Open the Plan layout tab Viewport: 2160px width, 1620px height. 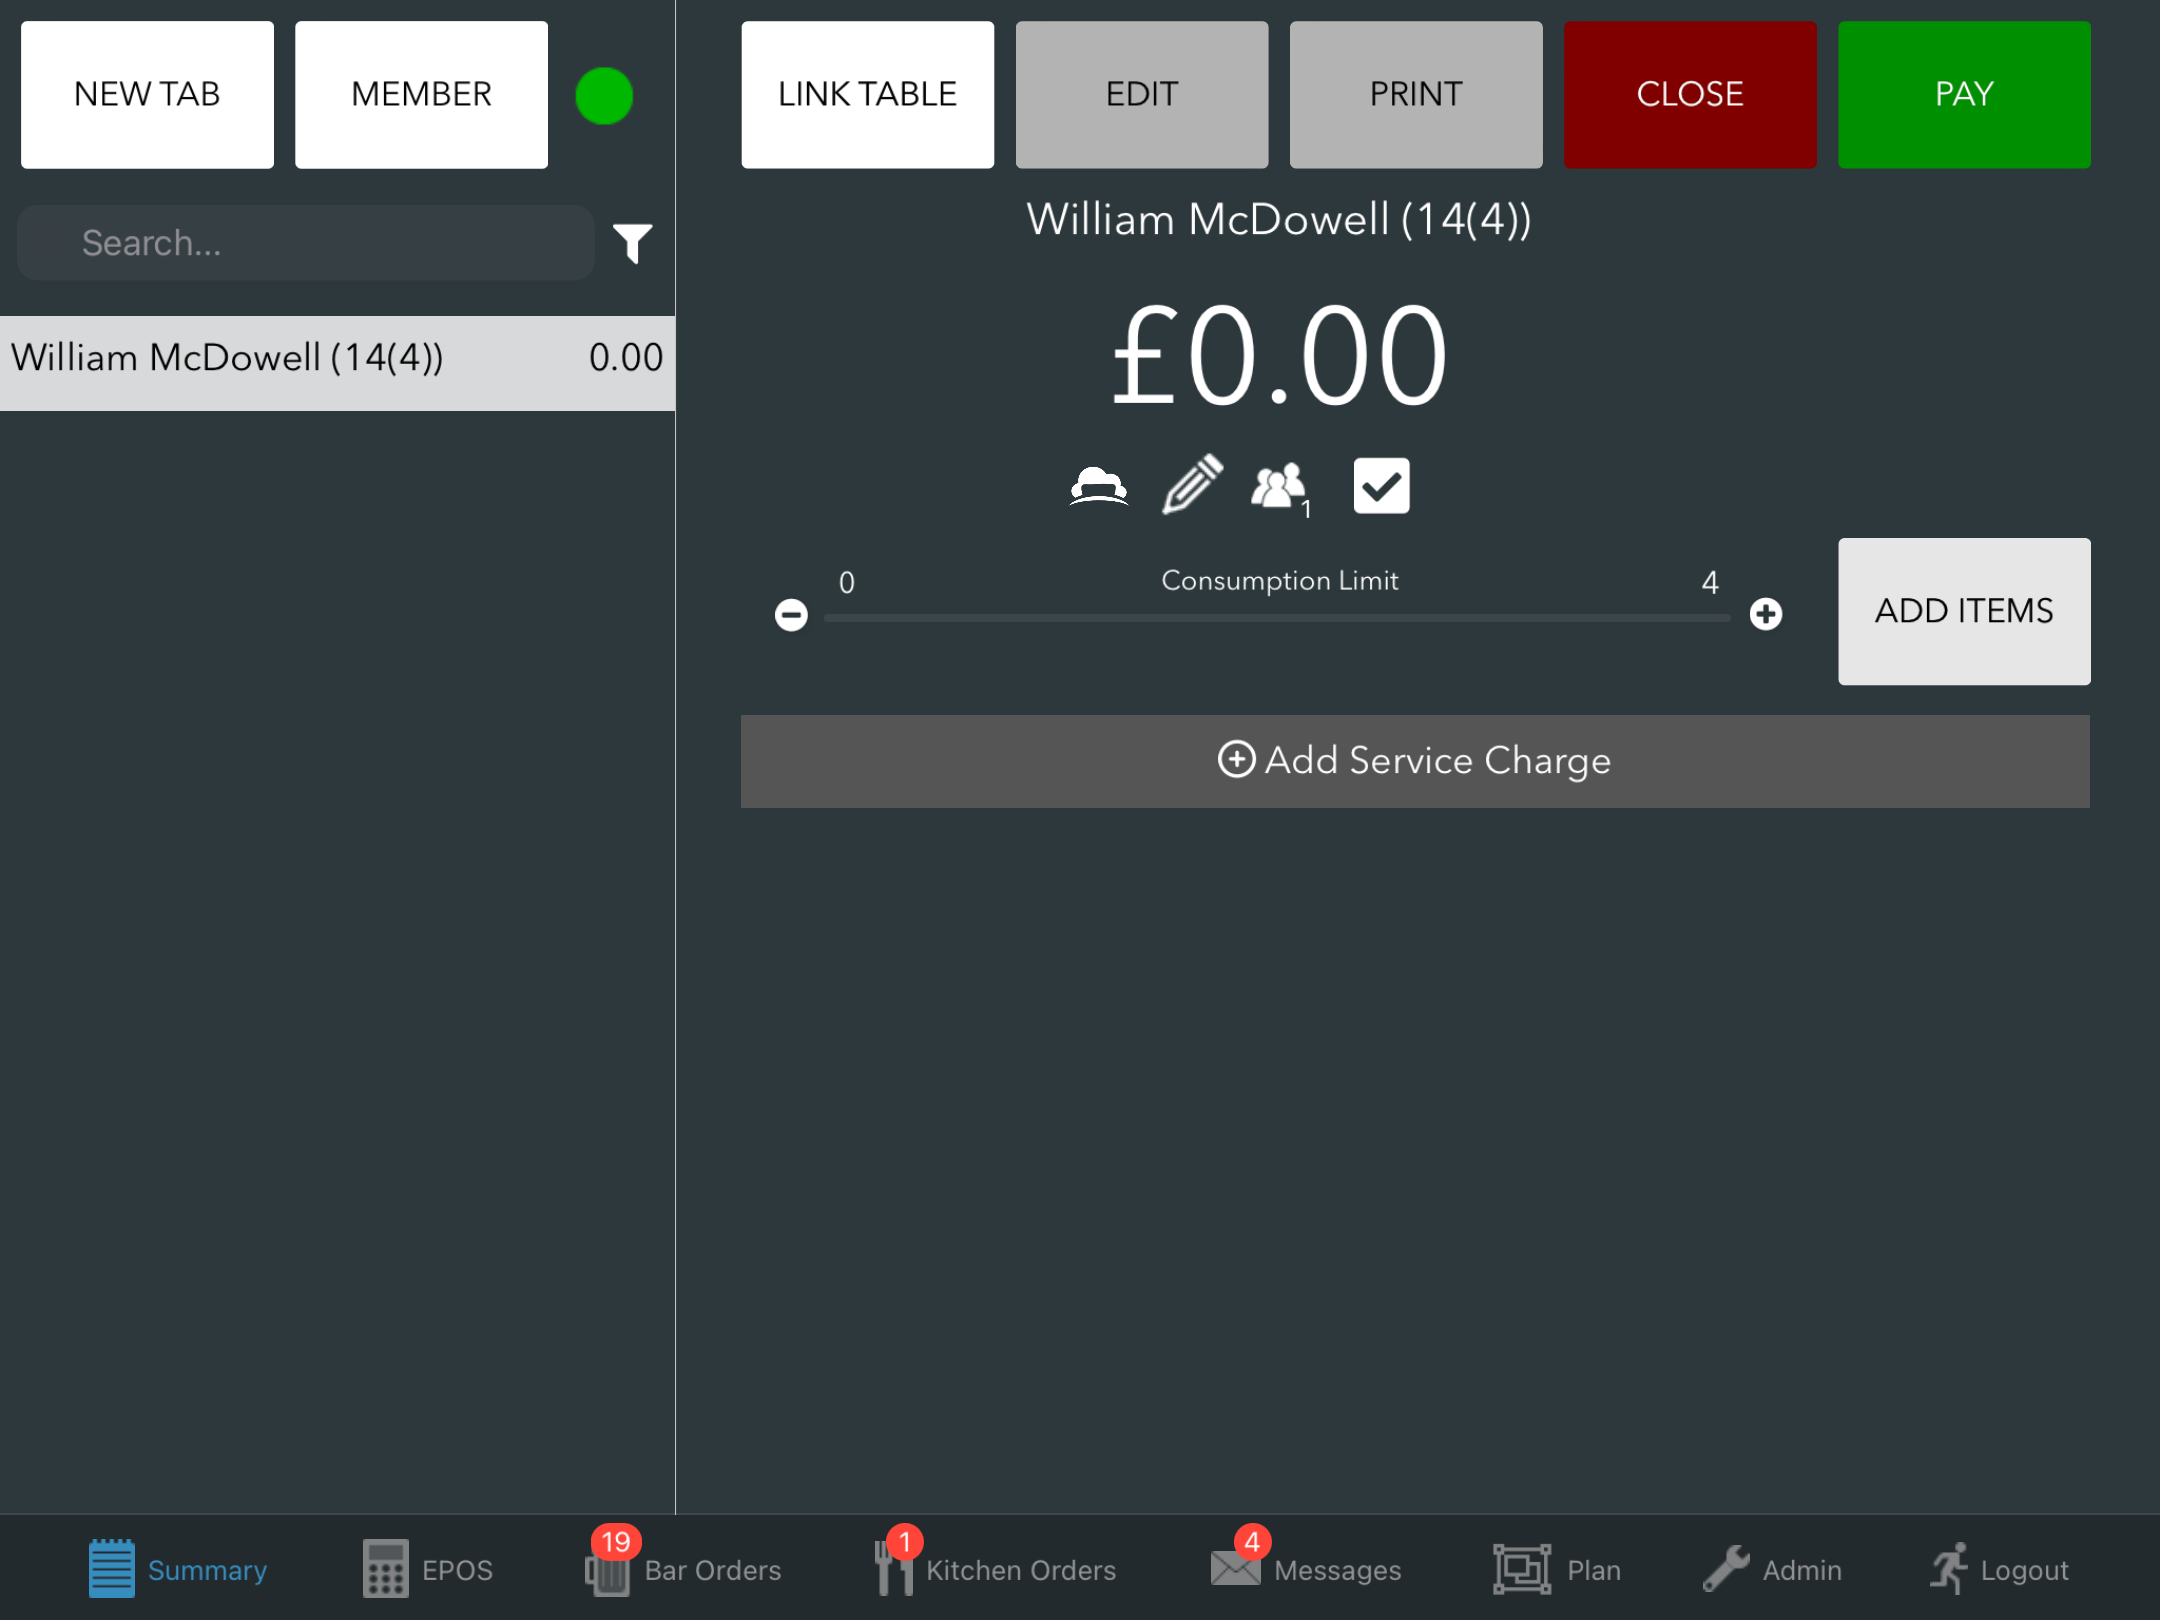[x=1557, y=1569]
